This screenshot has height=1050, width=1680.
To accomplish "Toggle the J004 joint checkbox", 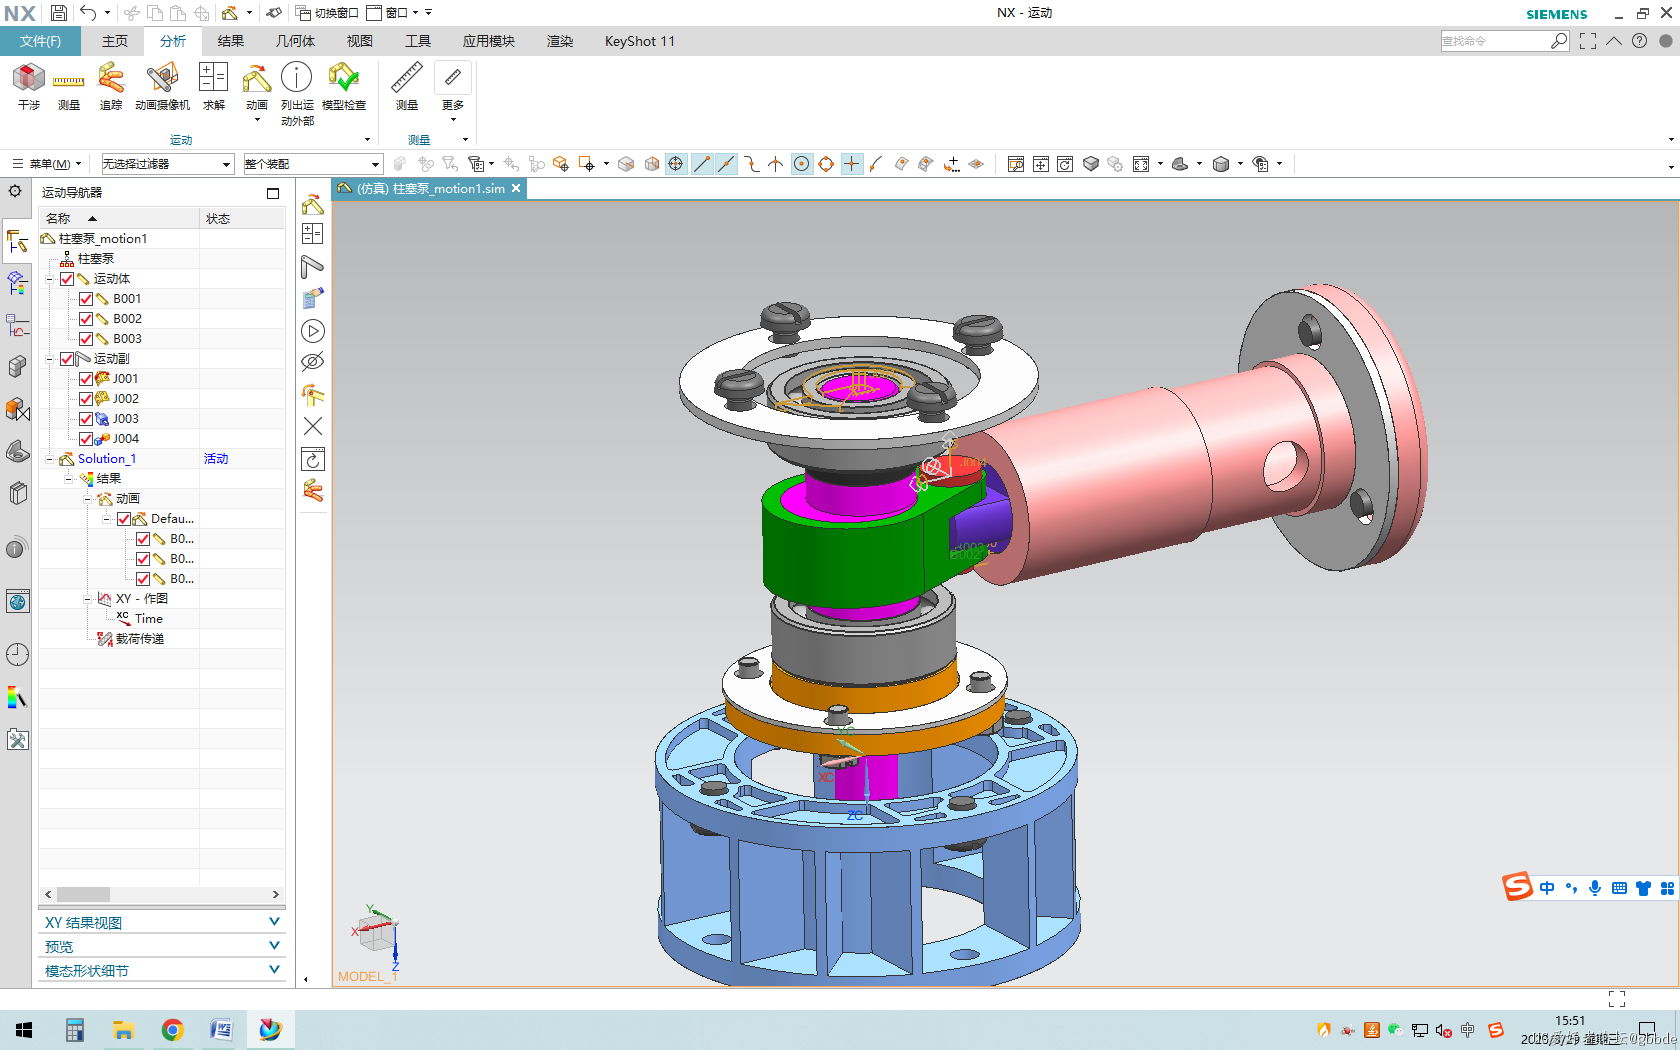I will coord(86,439).
